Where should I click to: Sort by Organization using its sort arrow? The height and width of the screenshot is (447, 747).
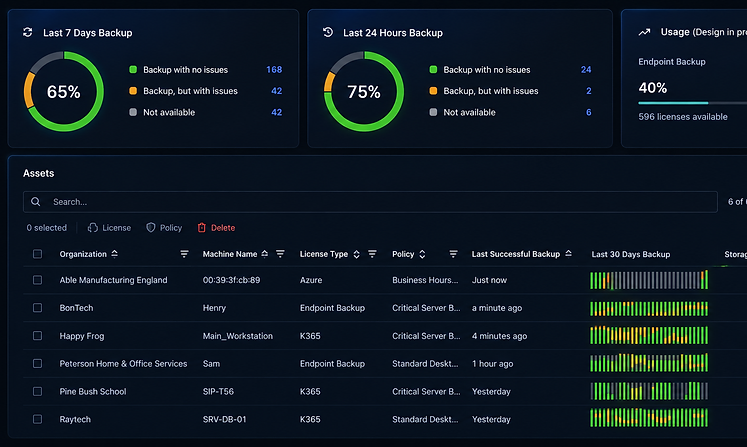[x=114, y=254]
